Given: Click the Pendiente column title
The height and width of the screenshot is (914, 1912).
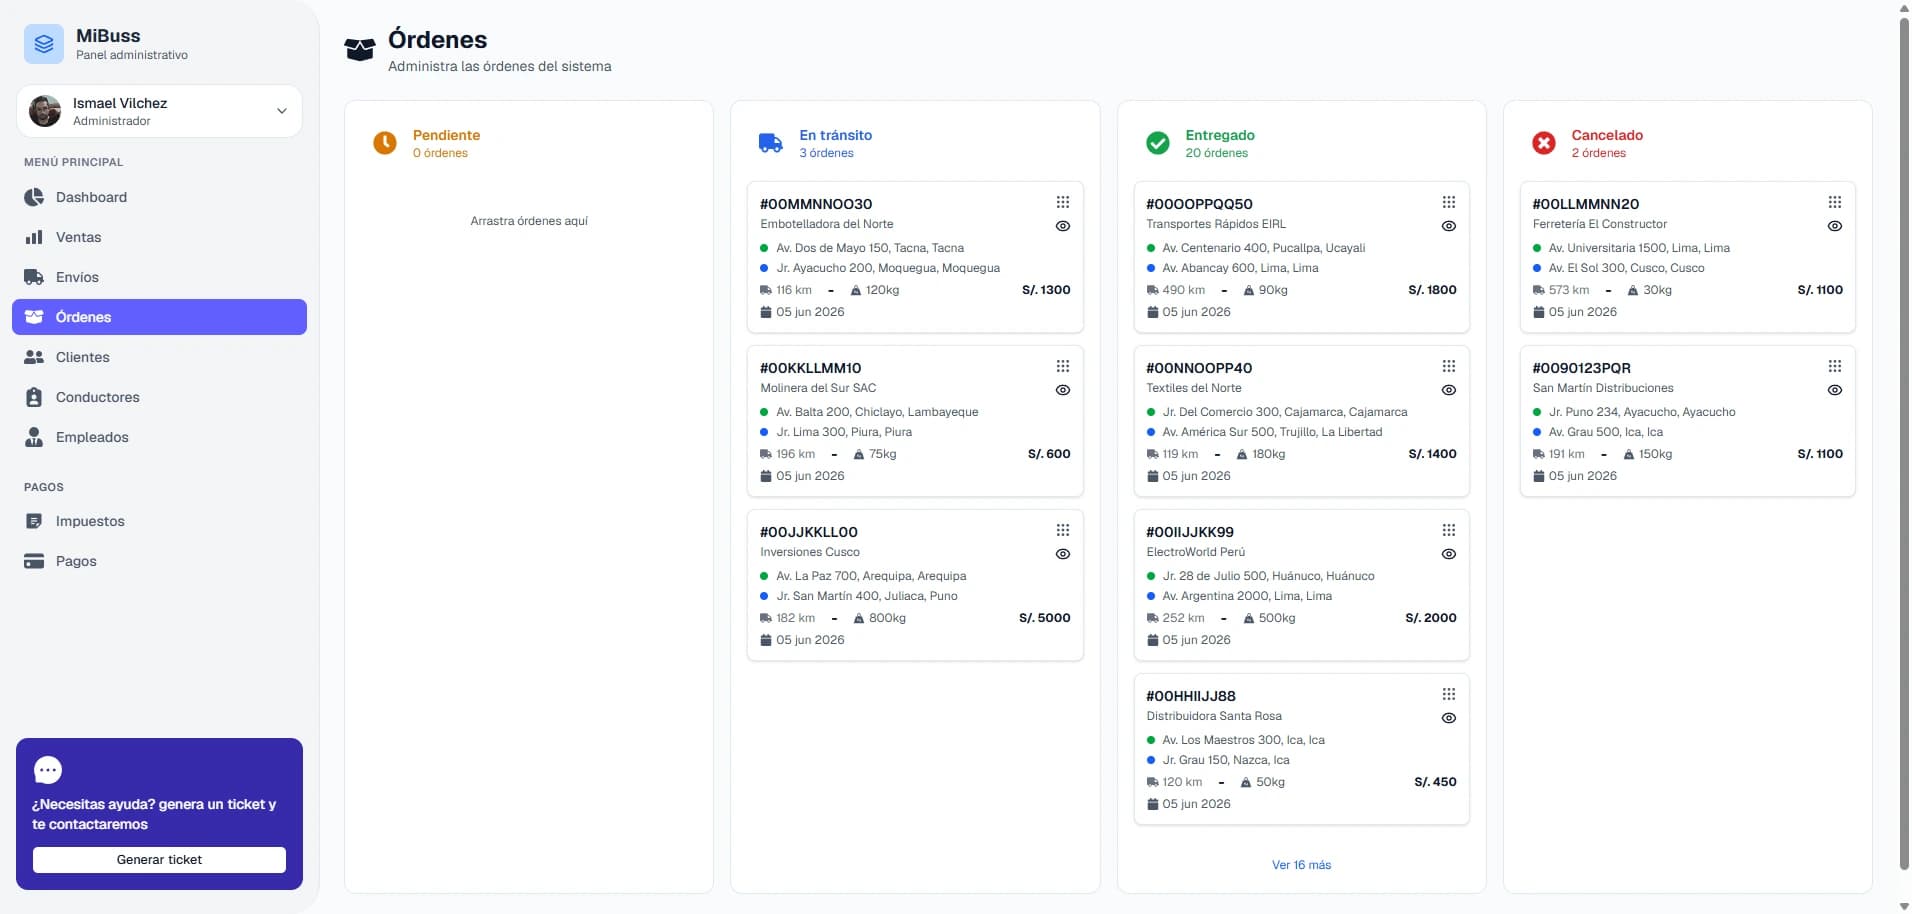Looking at the screenshot, I should pos(446,135).
